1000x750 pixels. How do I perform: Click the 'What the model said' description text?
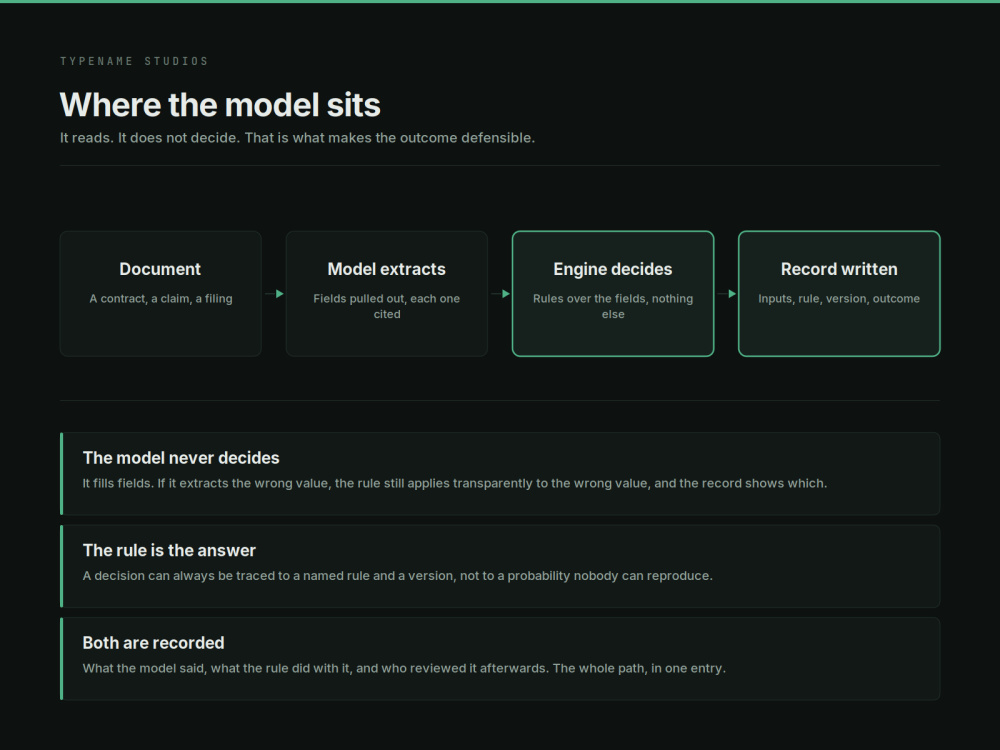[x=404, y=668]
